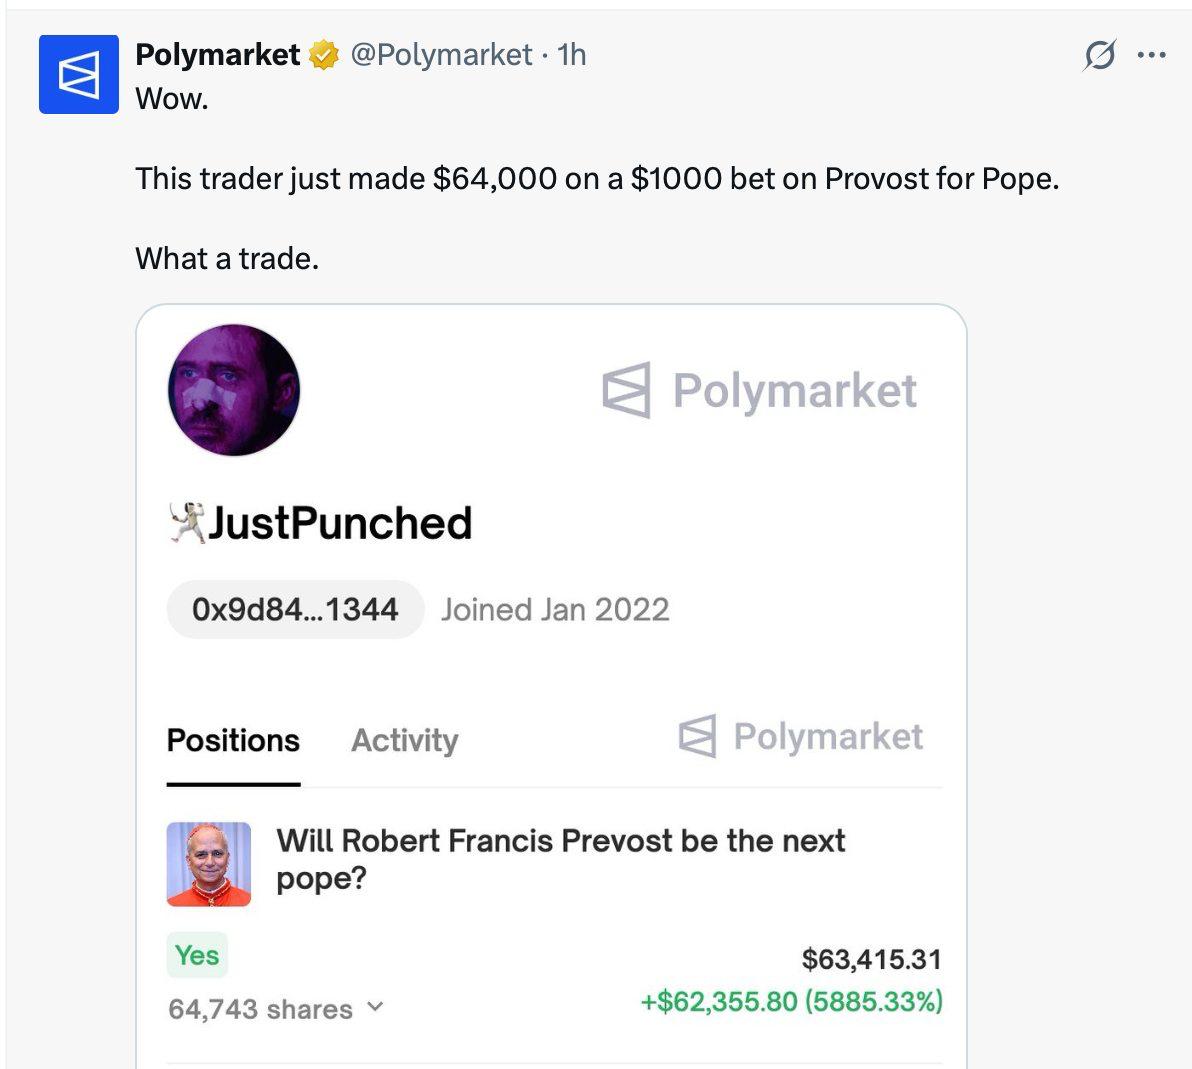This screenshot has height=1069, width=1192.
Task: Click the fencer emoji beside JustPunched
Action: pyautogui.click(x=186, y=523)
